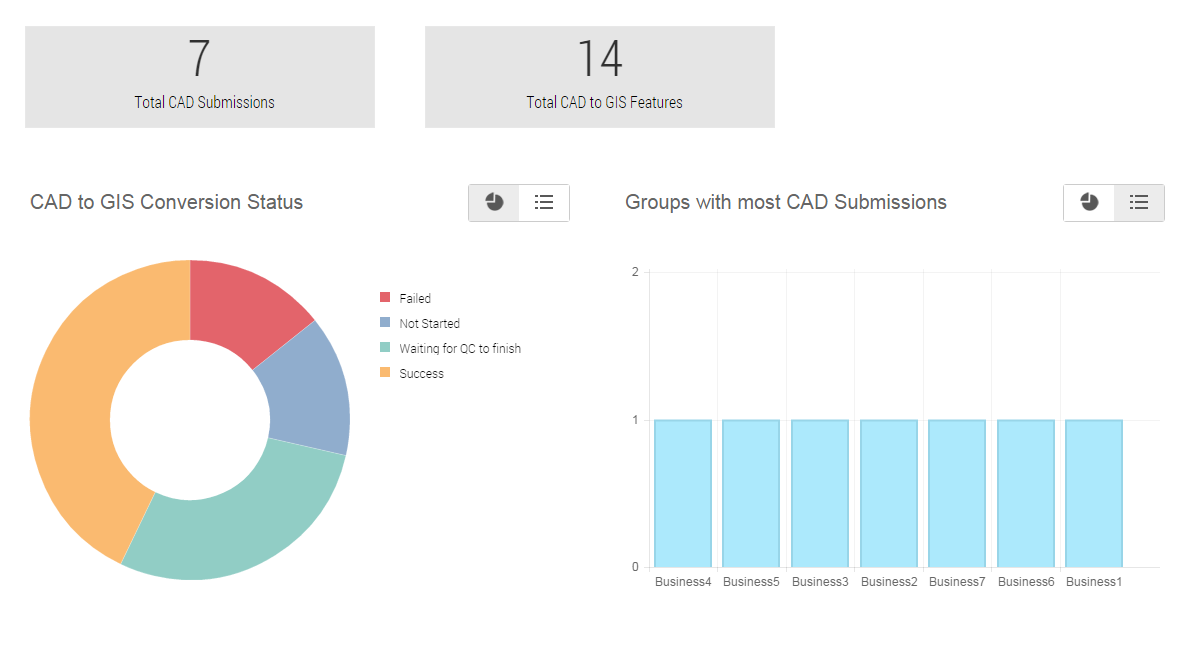This screenshot has height=646, width=1181.
Task: Switch conversion status to list view
Action: pos(544,203)
